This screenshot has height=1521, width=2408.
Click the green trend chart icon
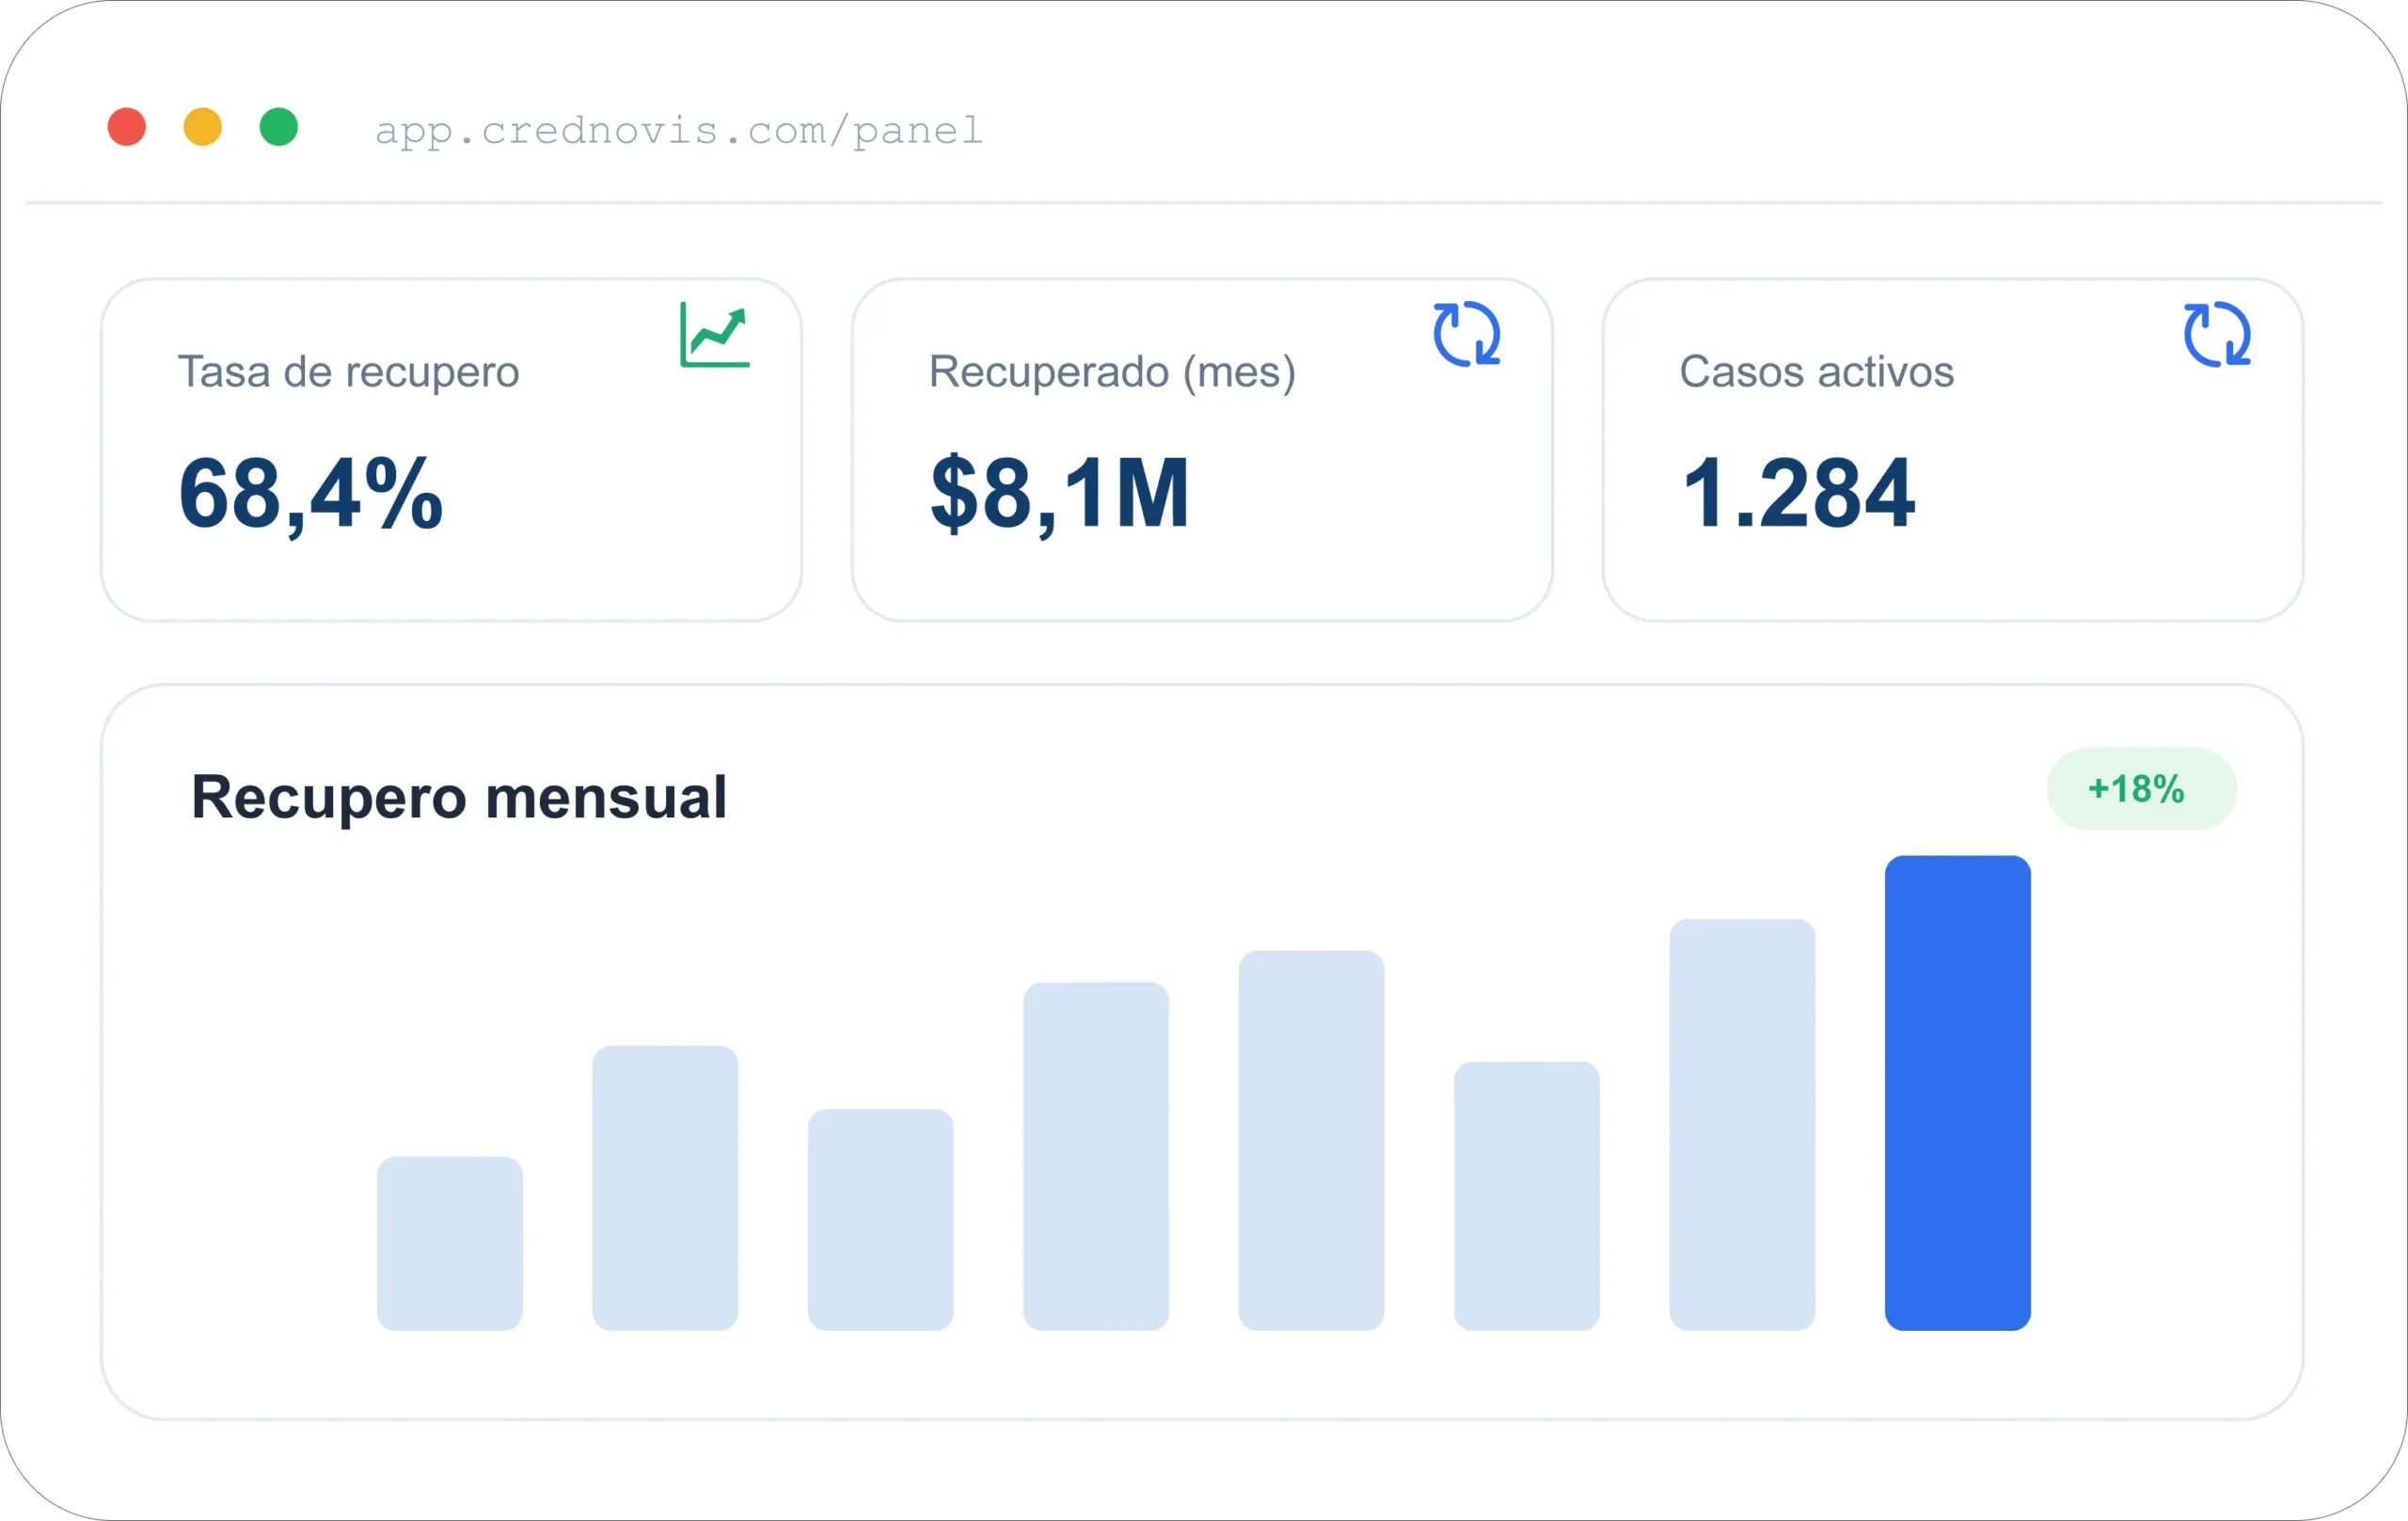pyautogui.click(x=715, y=335)
